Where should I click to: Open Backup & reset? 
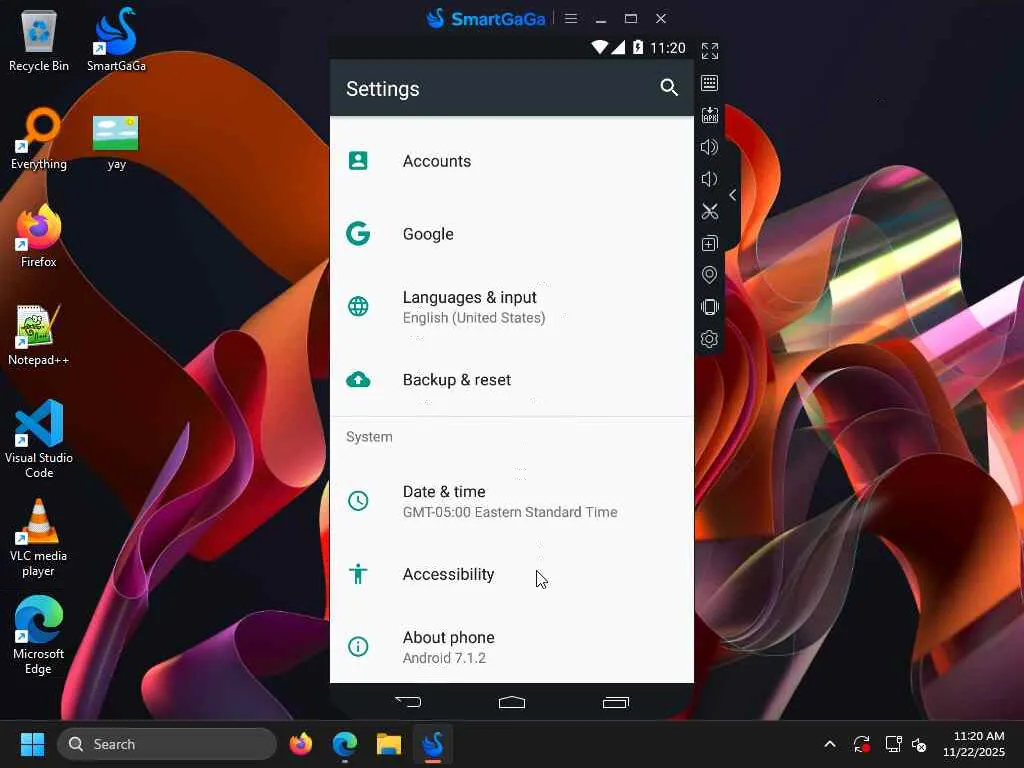[511, 379]
